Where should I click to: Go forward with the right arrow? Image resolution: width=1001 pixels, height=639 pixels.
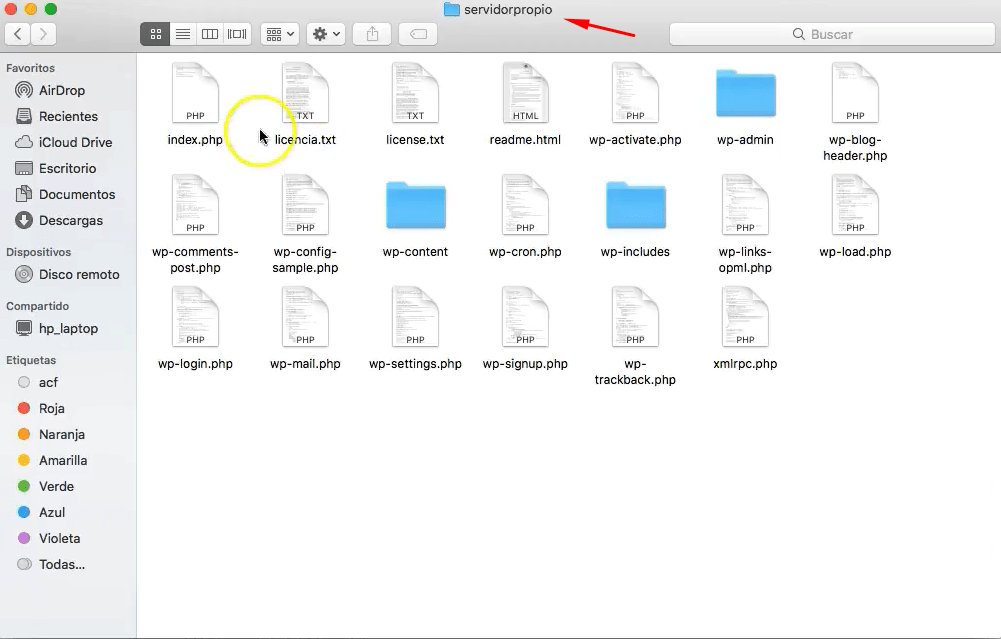click(x=43, y=34)
